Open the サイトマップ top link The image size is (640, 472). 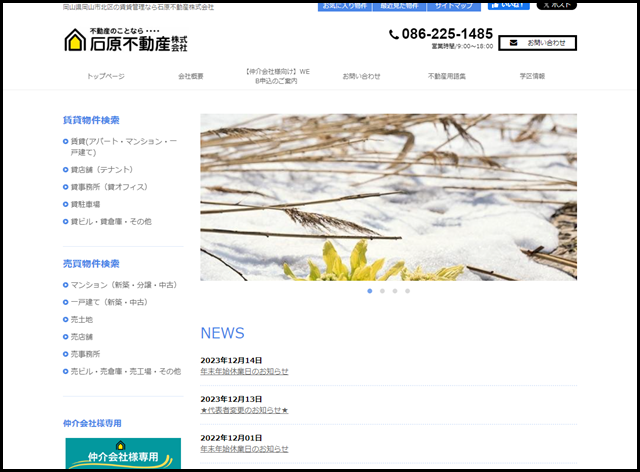tap(454, 6)
